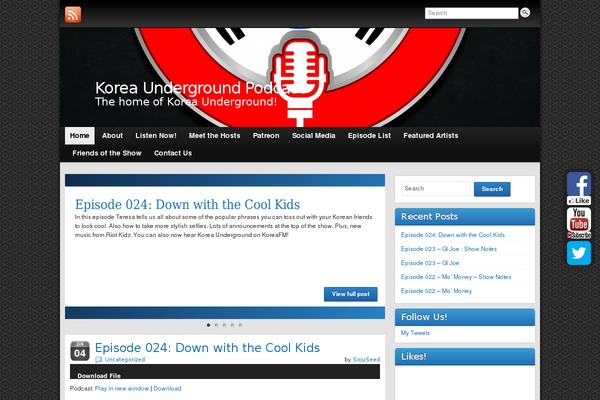Click the tagline The home of Korea Underground!
The height and width of the screenshot is (400, 600).
pos(186,102)
